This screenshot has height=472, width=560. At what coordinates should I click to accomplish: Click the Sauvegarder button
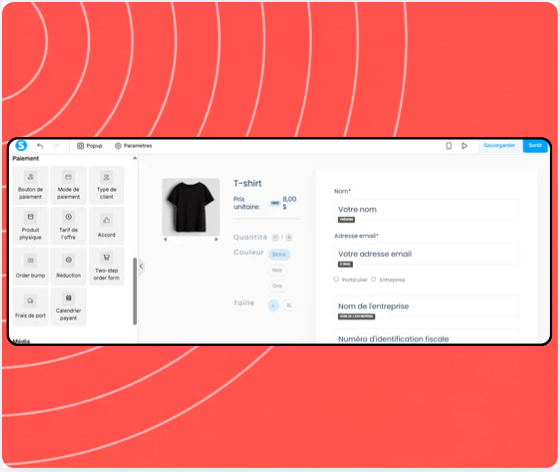(499, 145)
